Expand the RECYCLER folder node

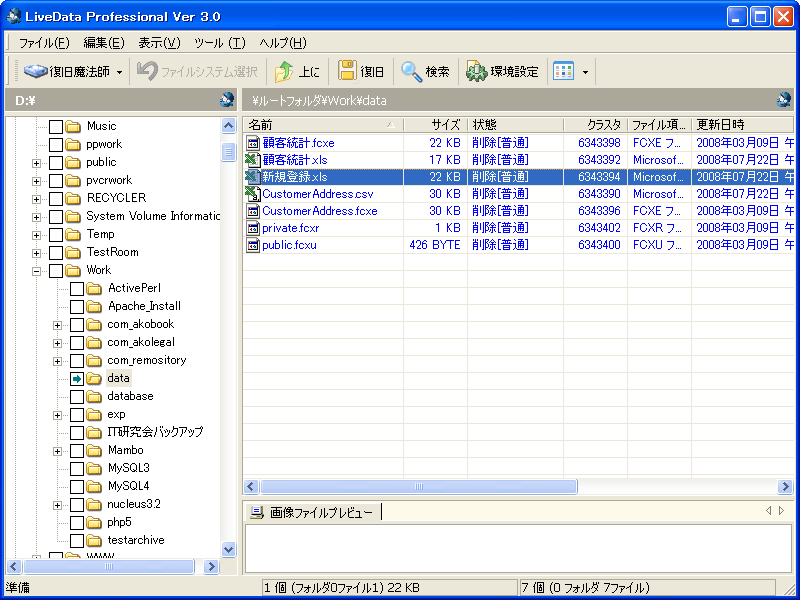[36, 199]
